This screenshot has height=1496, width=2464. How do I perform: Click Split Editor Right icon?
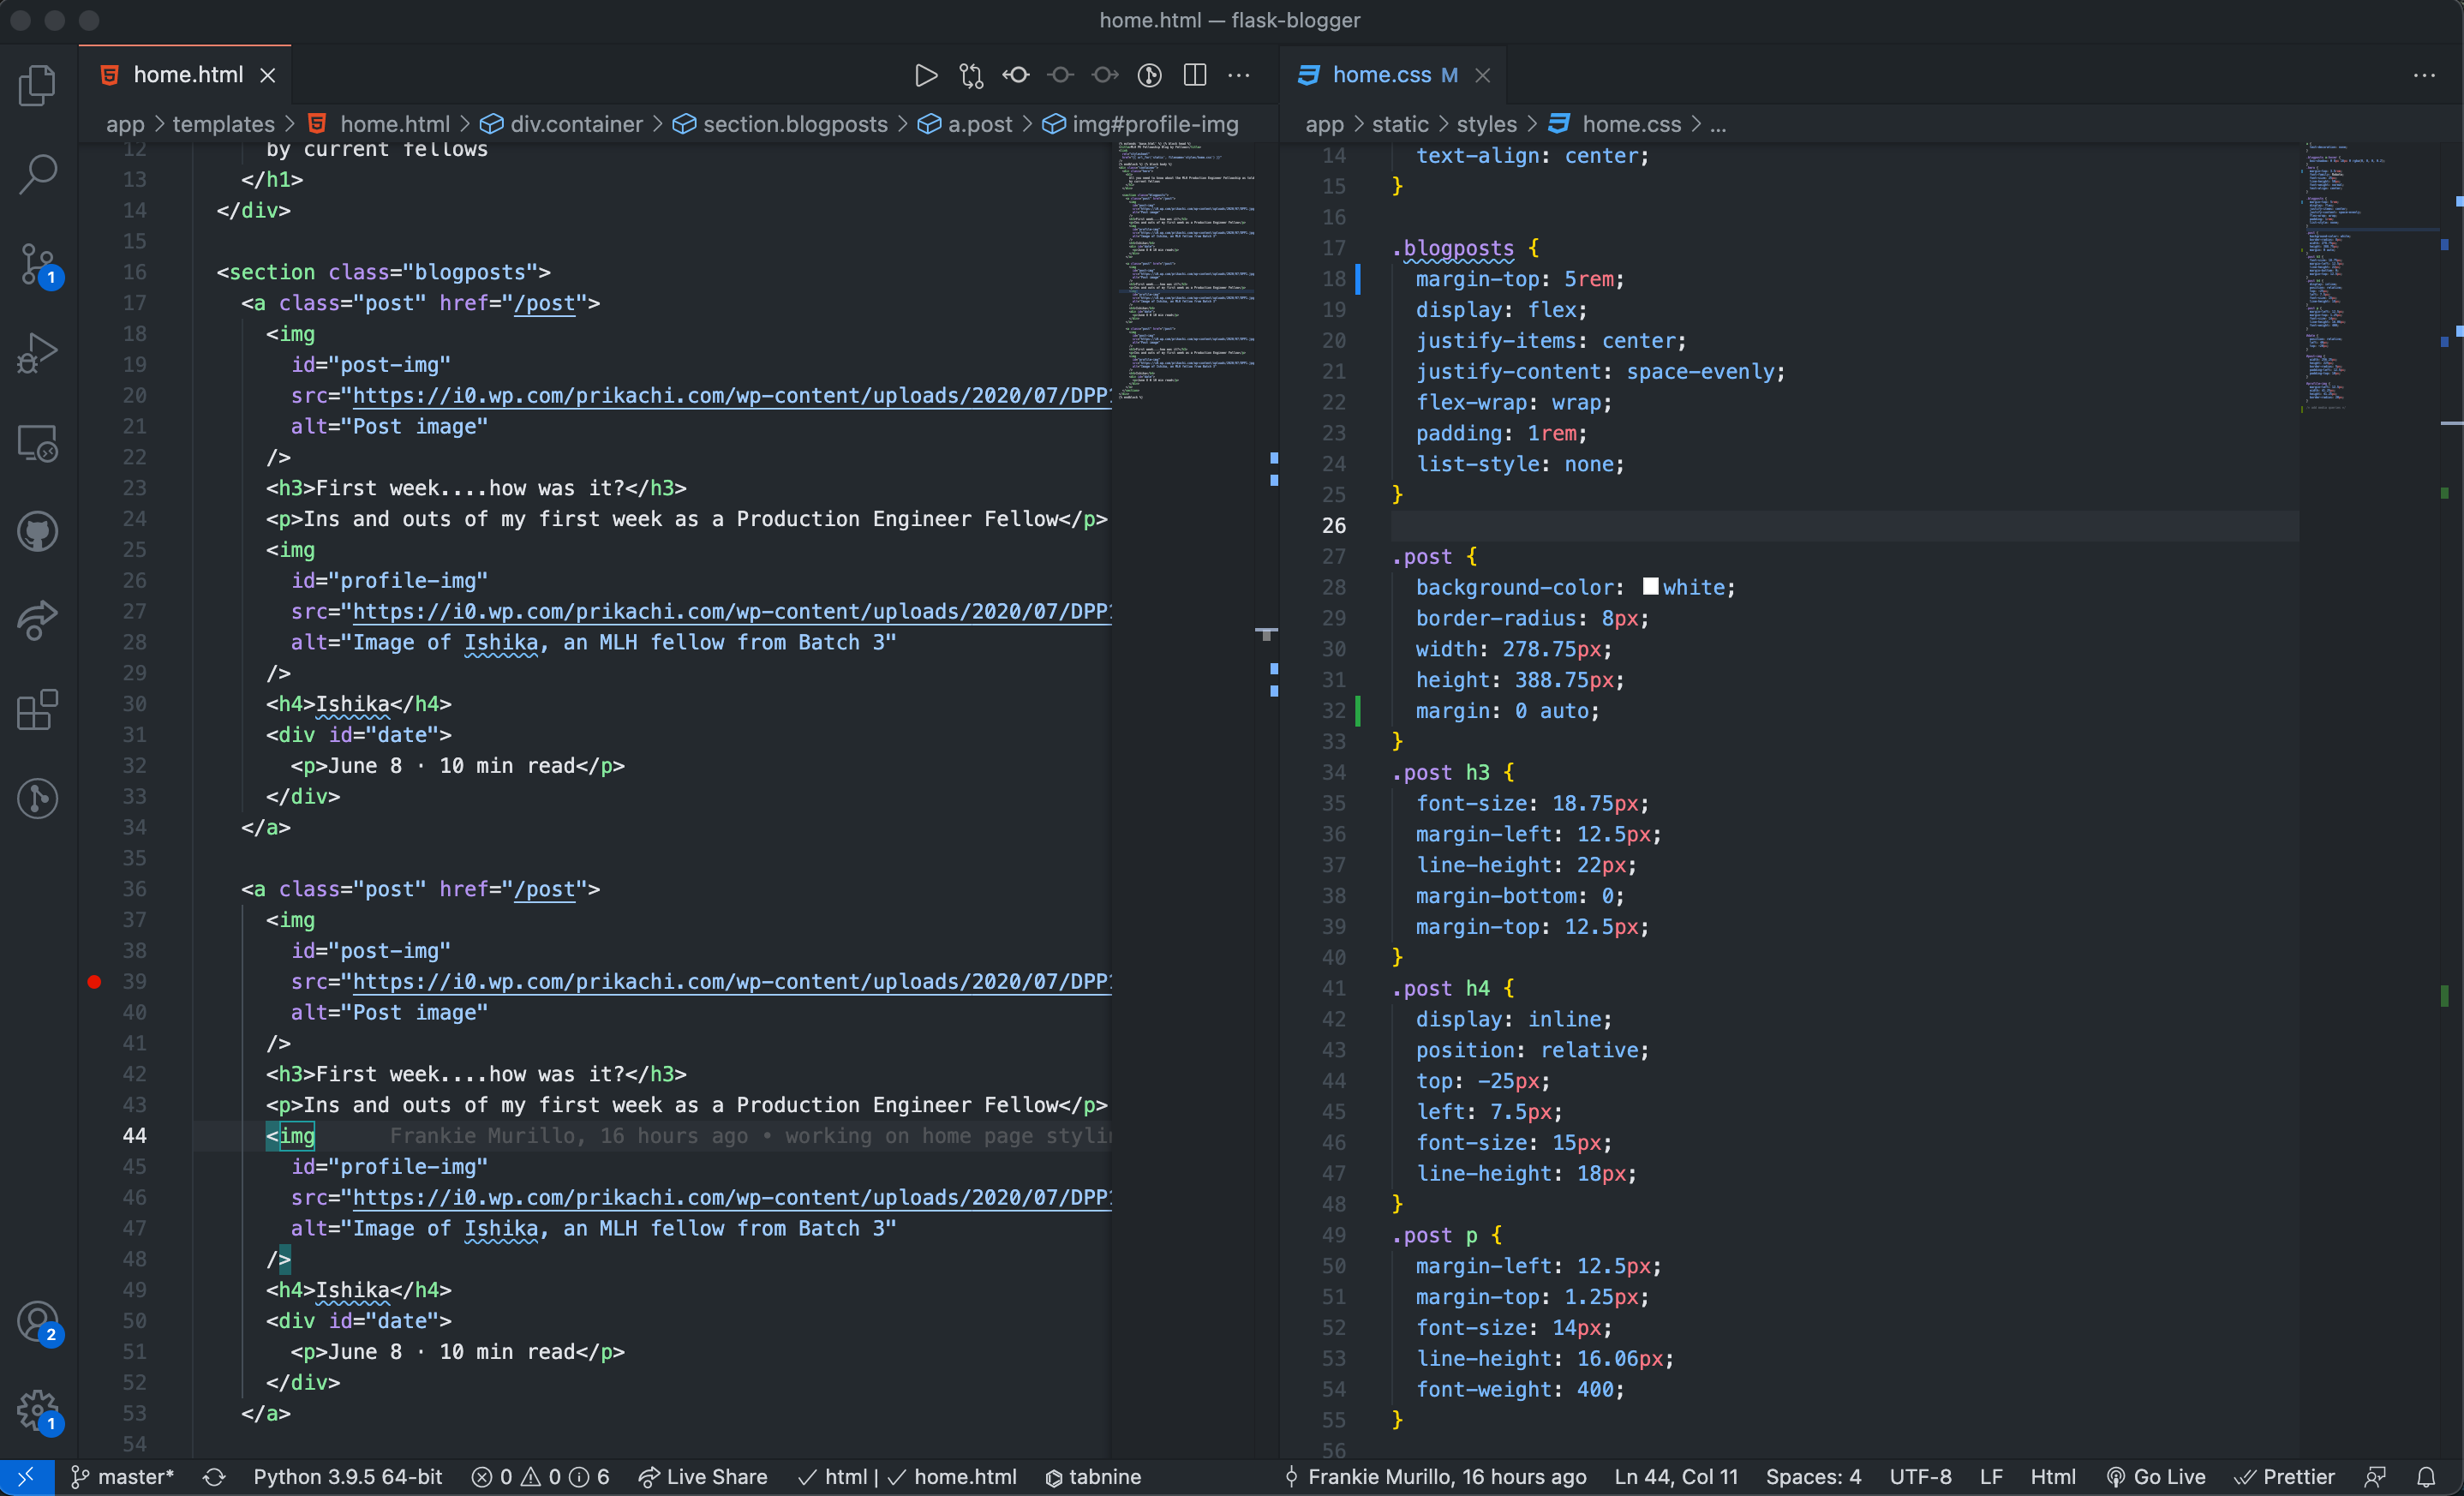[x=1194, y=75]
